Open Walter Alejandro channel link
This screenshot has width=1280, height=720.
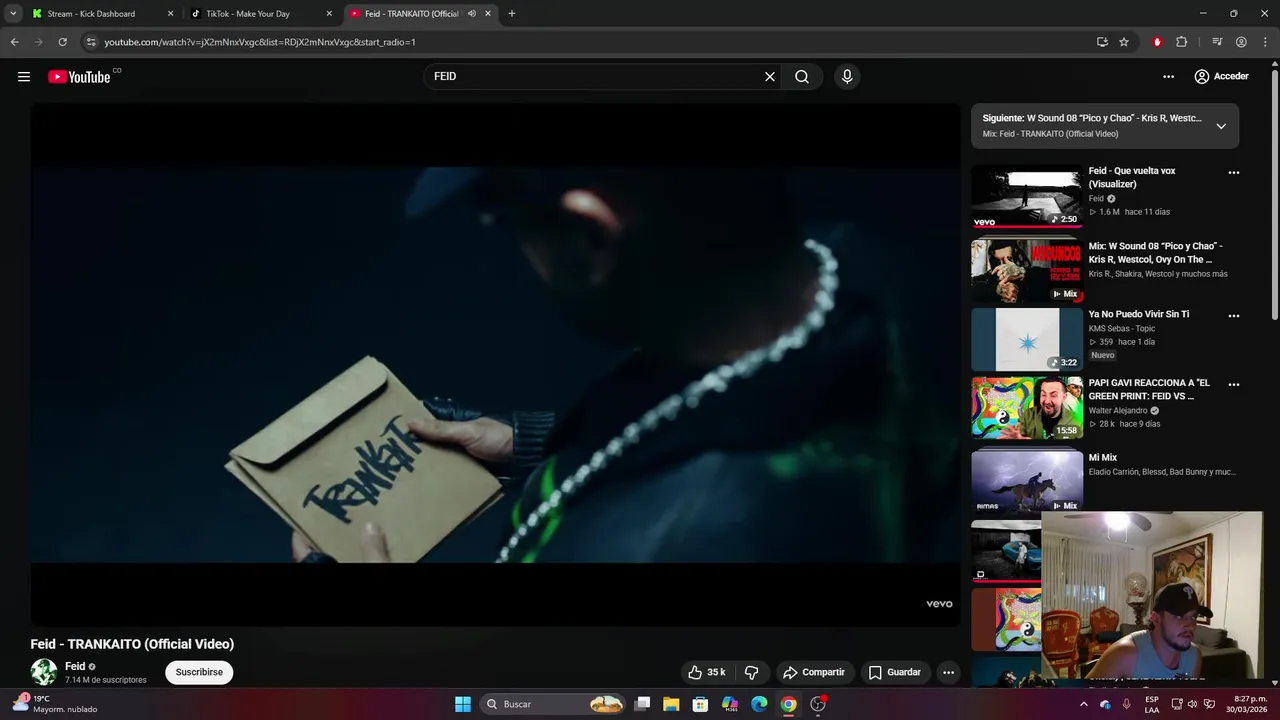pos(1118,410)
